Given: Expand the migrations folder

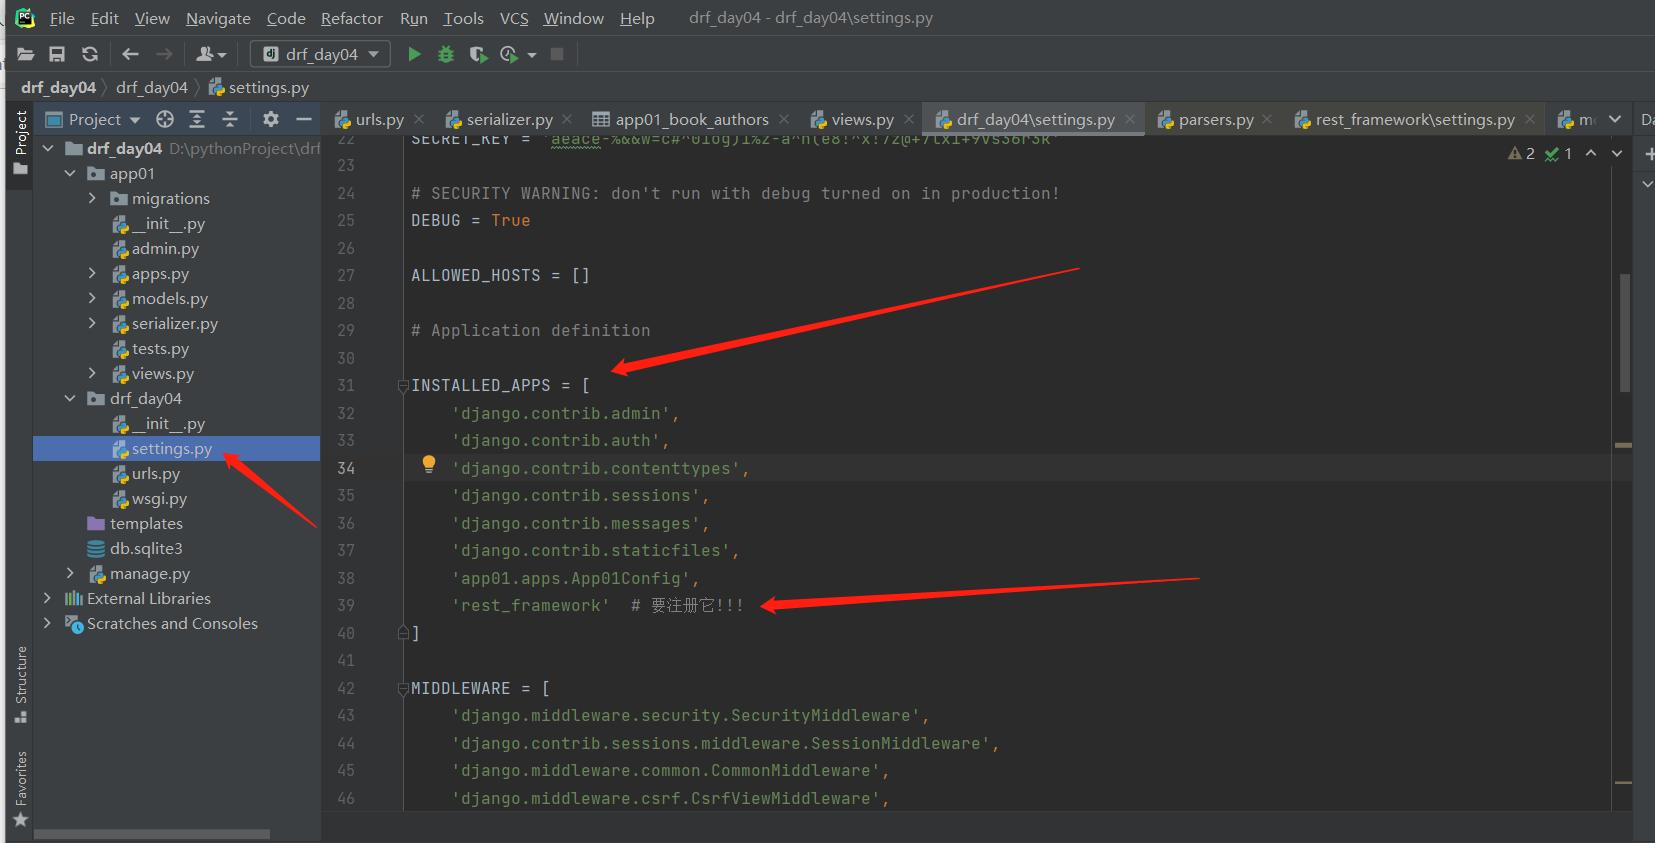Looking at the screenshot, I should pos(92,199).
